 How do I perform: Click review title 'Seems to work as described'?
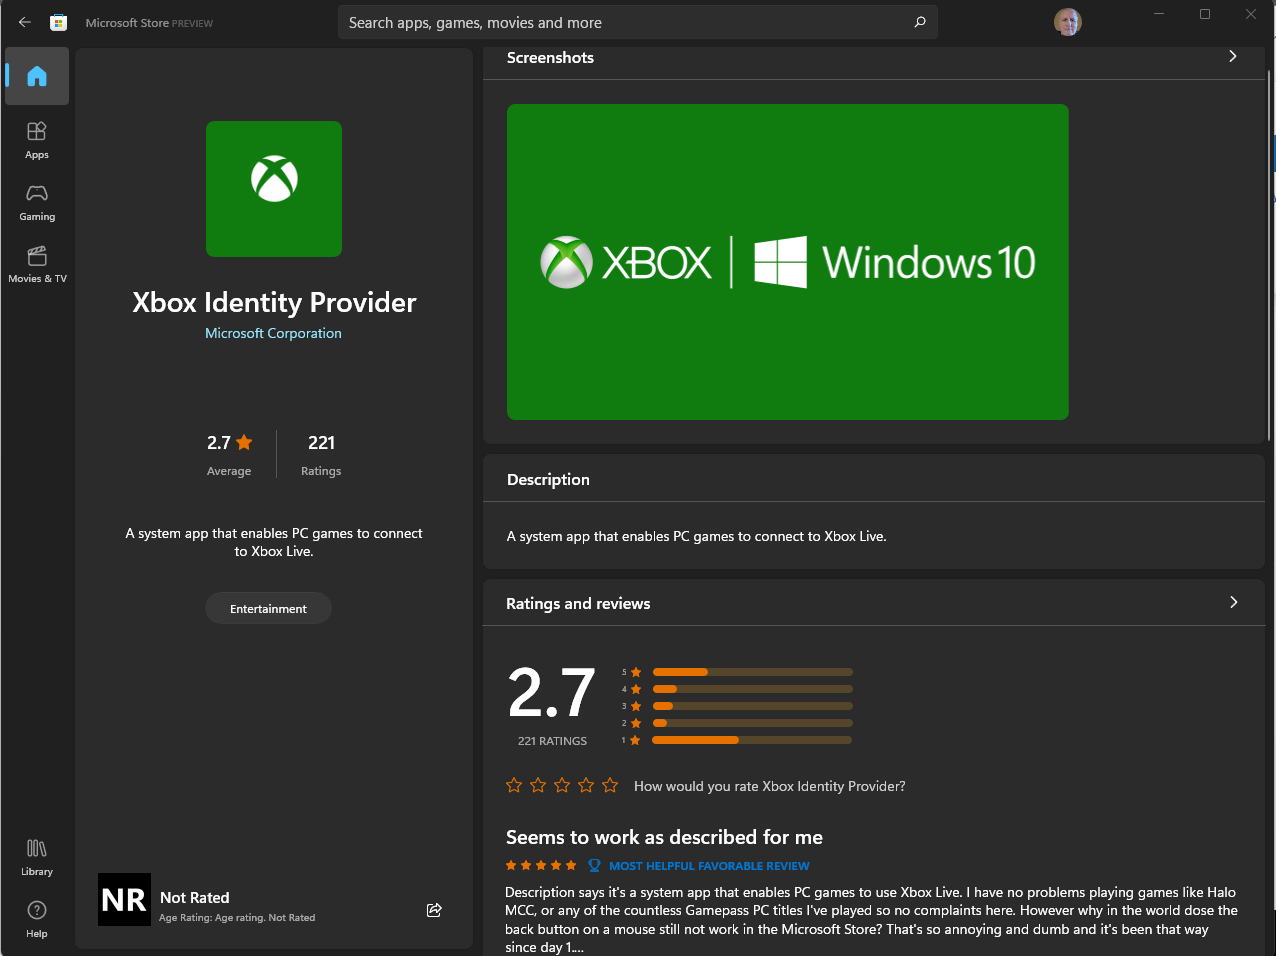[x=664, y=837]
